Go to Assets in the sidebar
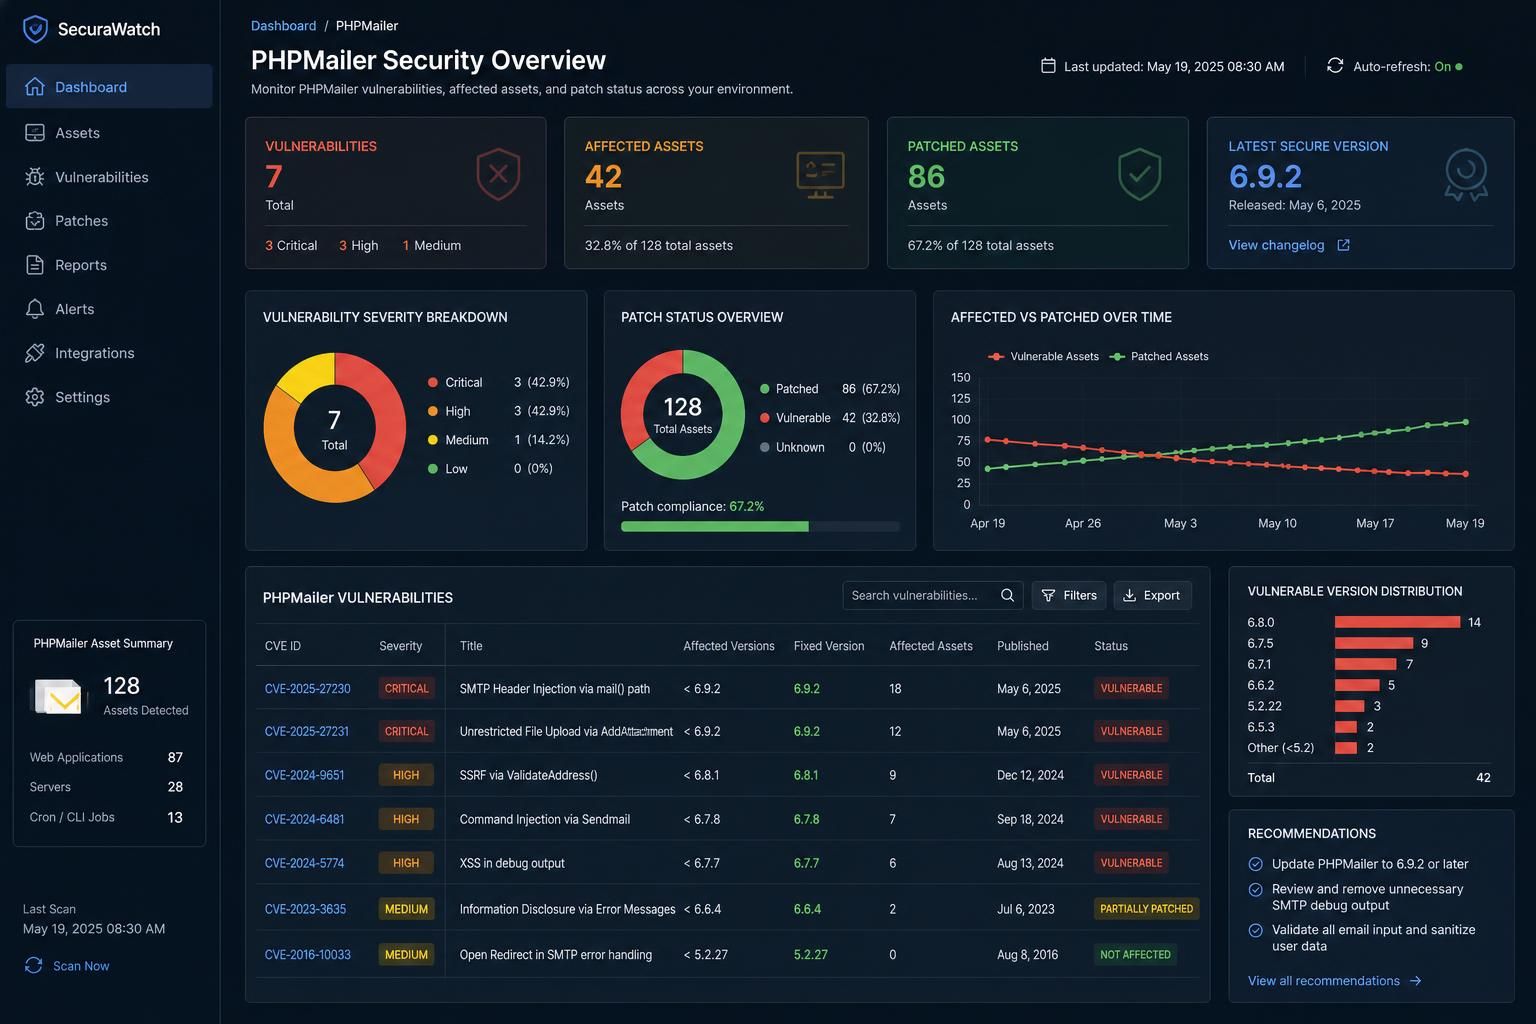 tap(109, 133)
